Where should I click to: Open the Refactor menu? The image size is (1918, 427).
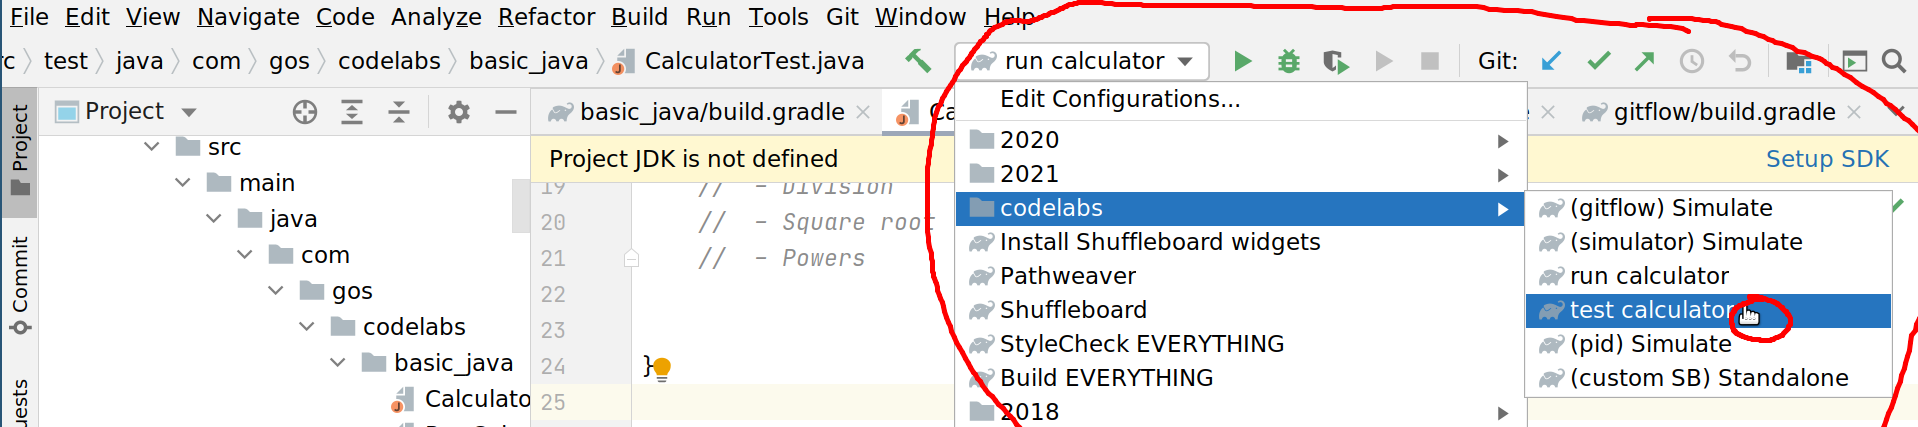546,17
